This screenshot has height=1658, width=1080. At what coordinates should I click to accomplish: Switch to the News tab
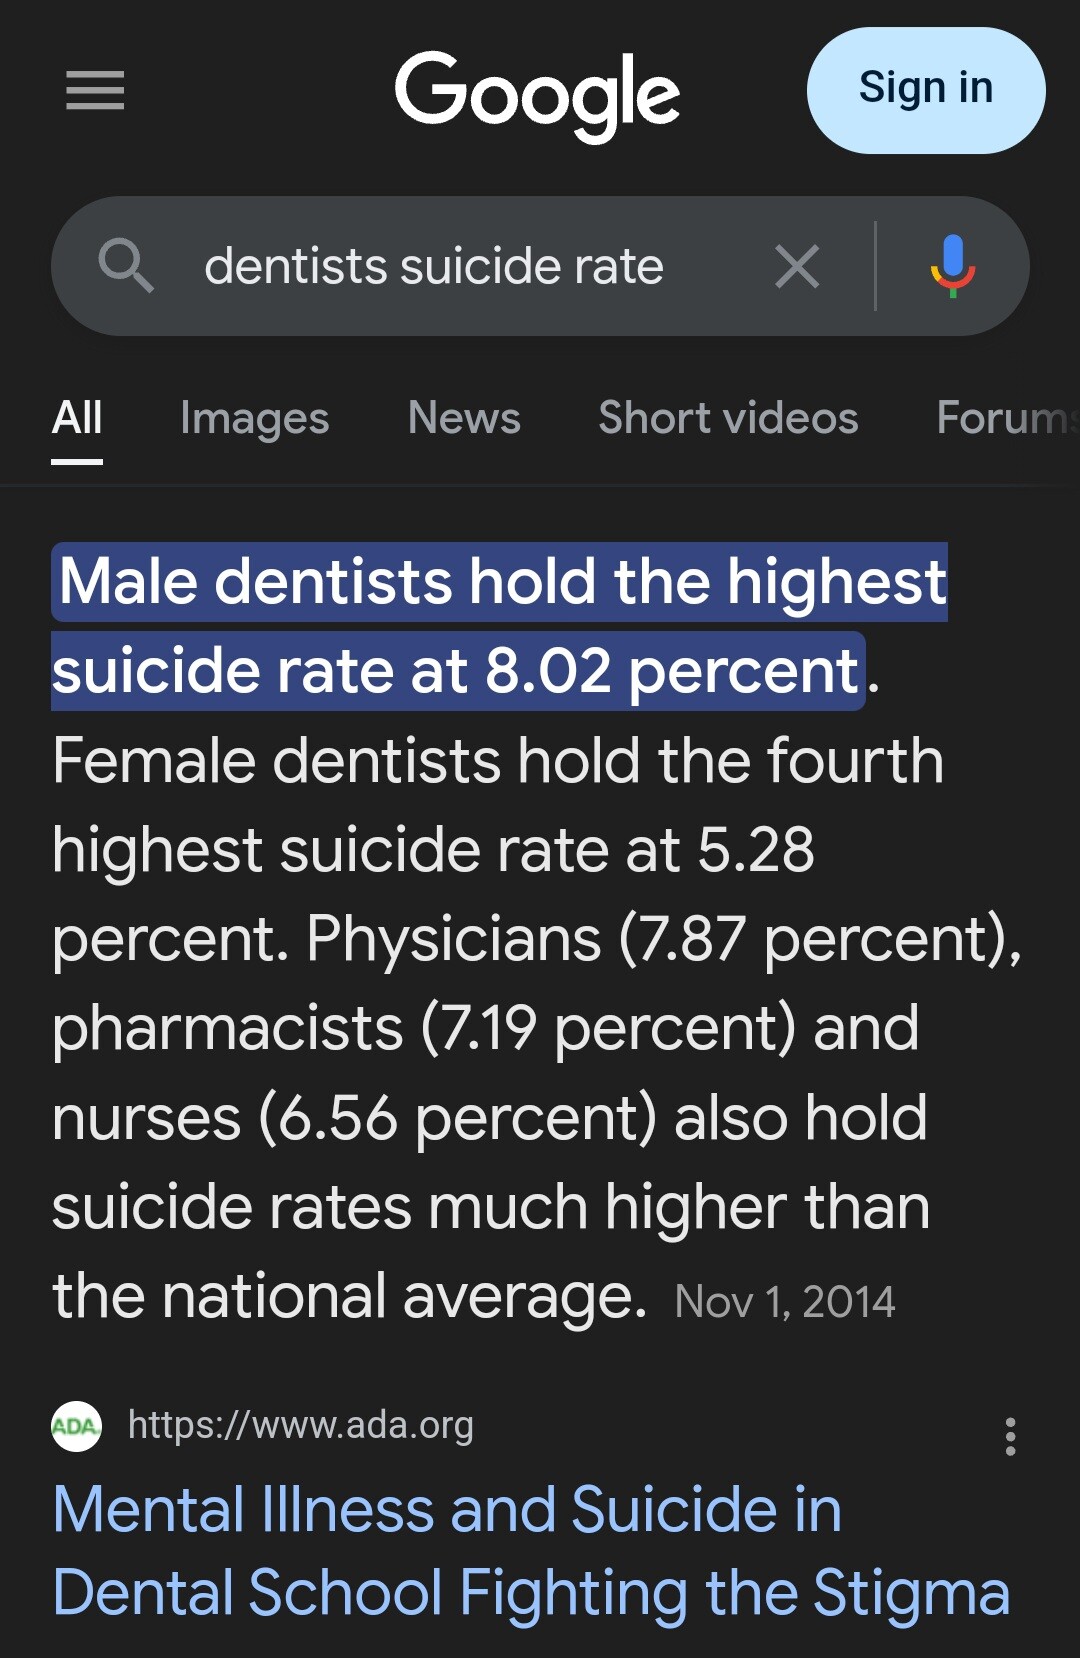pyautogui.click(x=464, y=418)
